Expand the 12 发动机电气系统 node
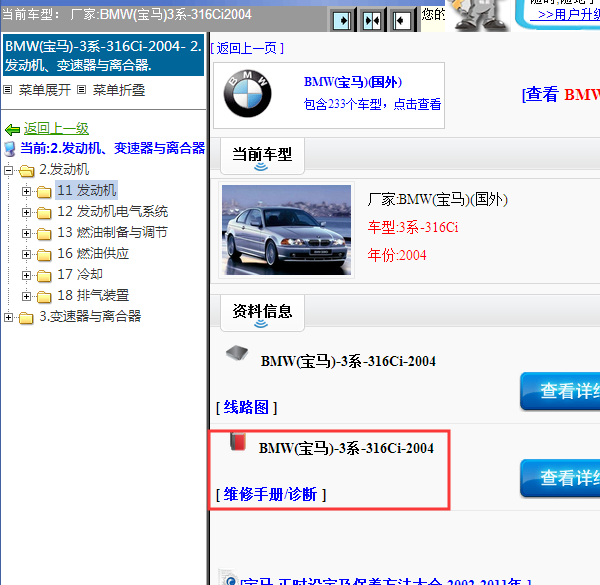The image size is (600, 585). (26, 212)
